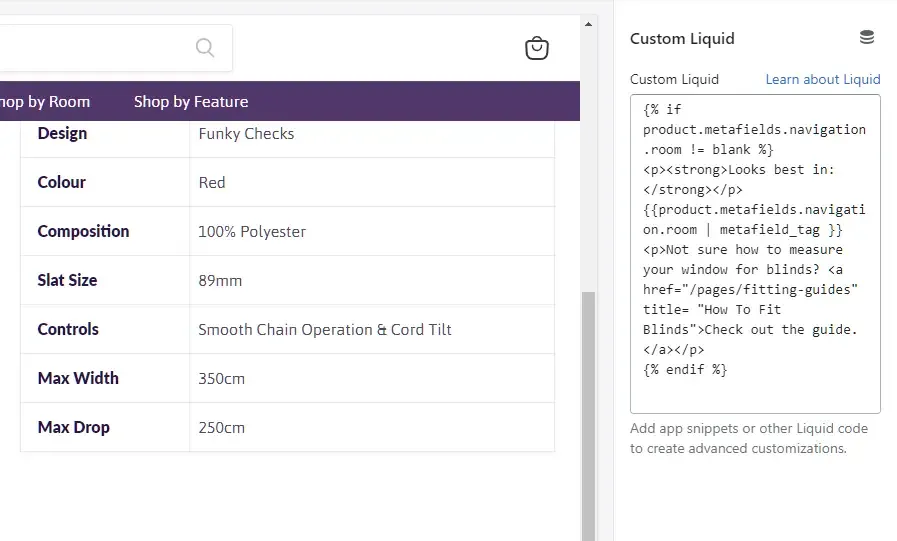
Task: Click the search magnifier icon
Action: tap(205, 47)
